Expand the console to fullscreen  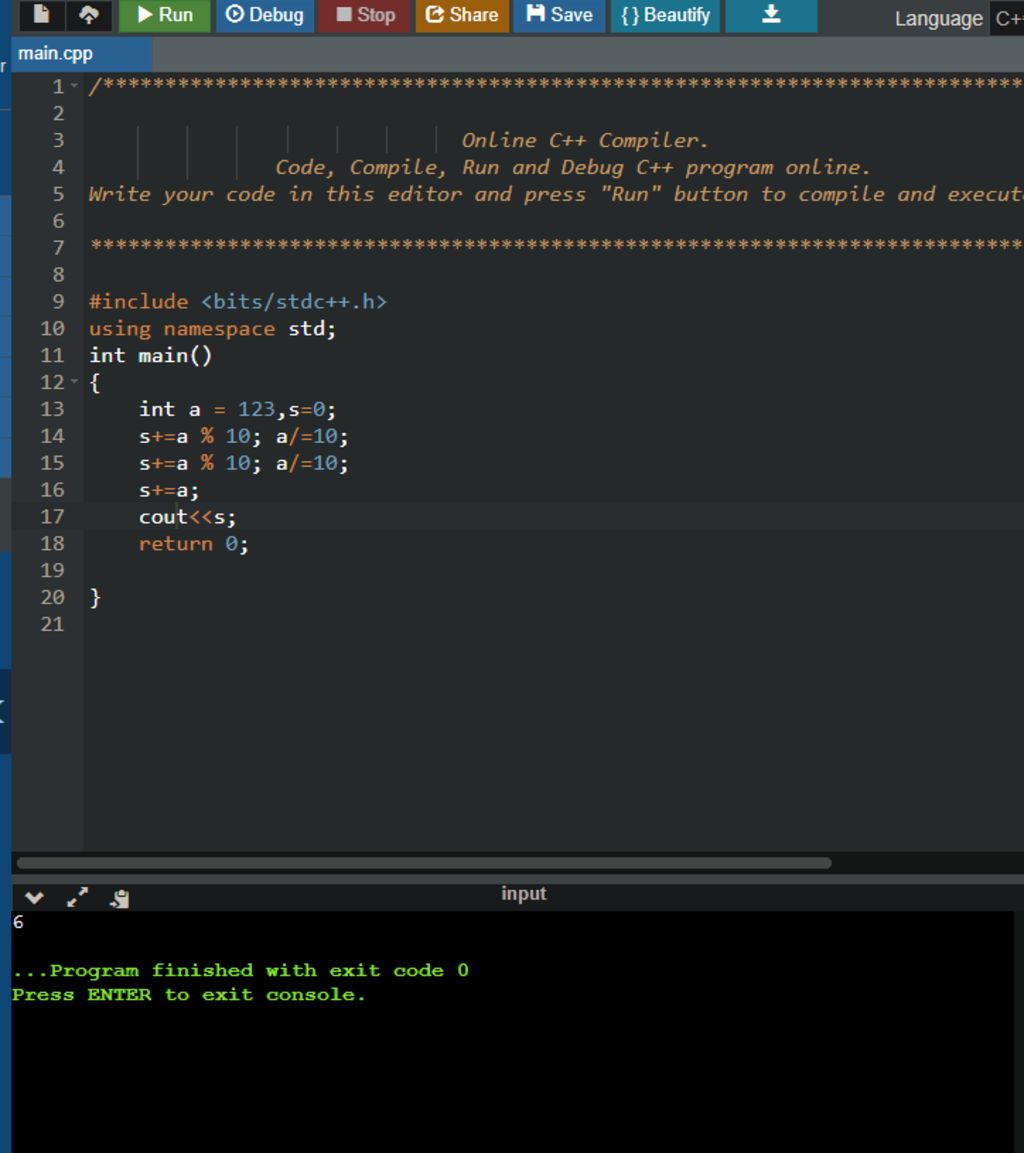[x=77, y=897]
